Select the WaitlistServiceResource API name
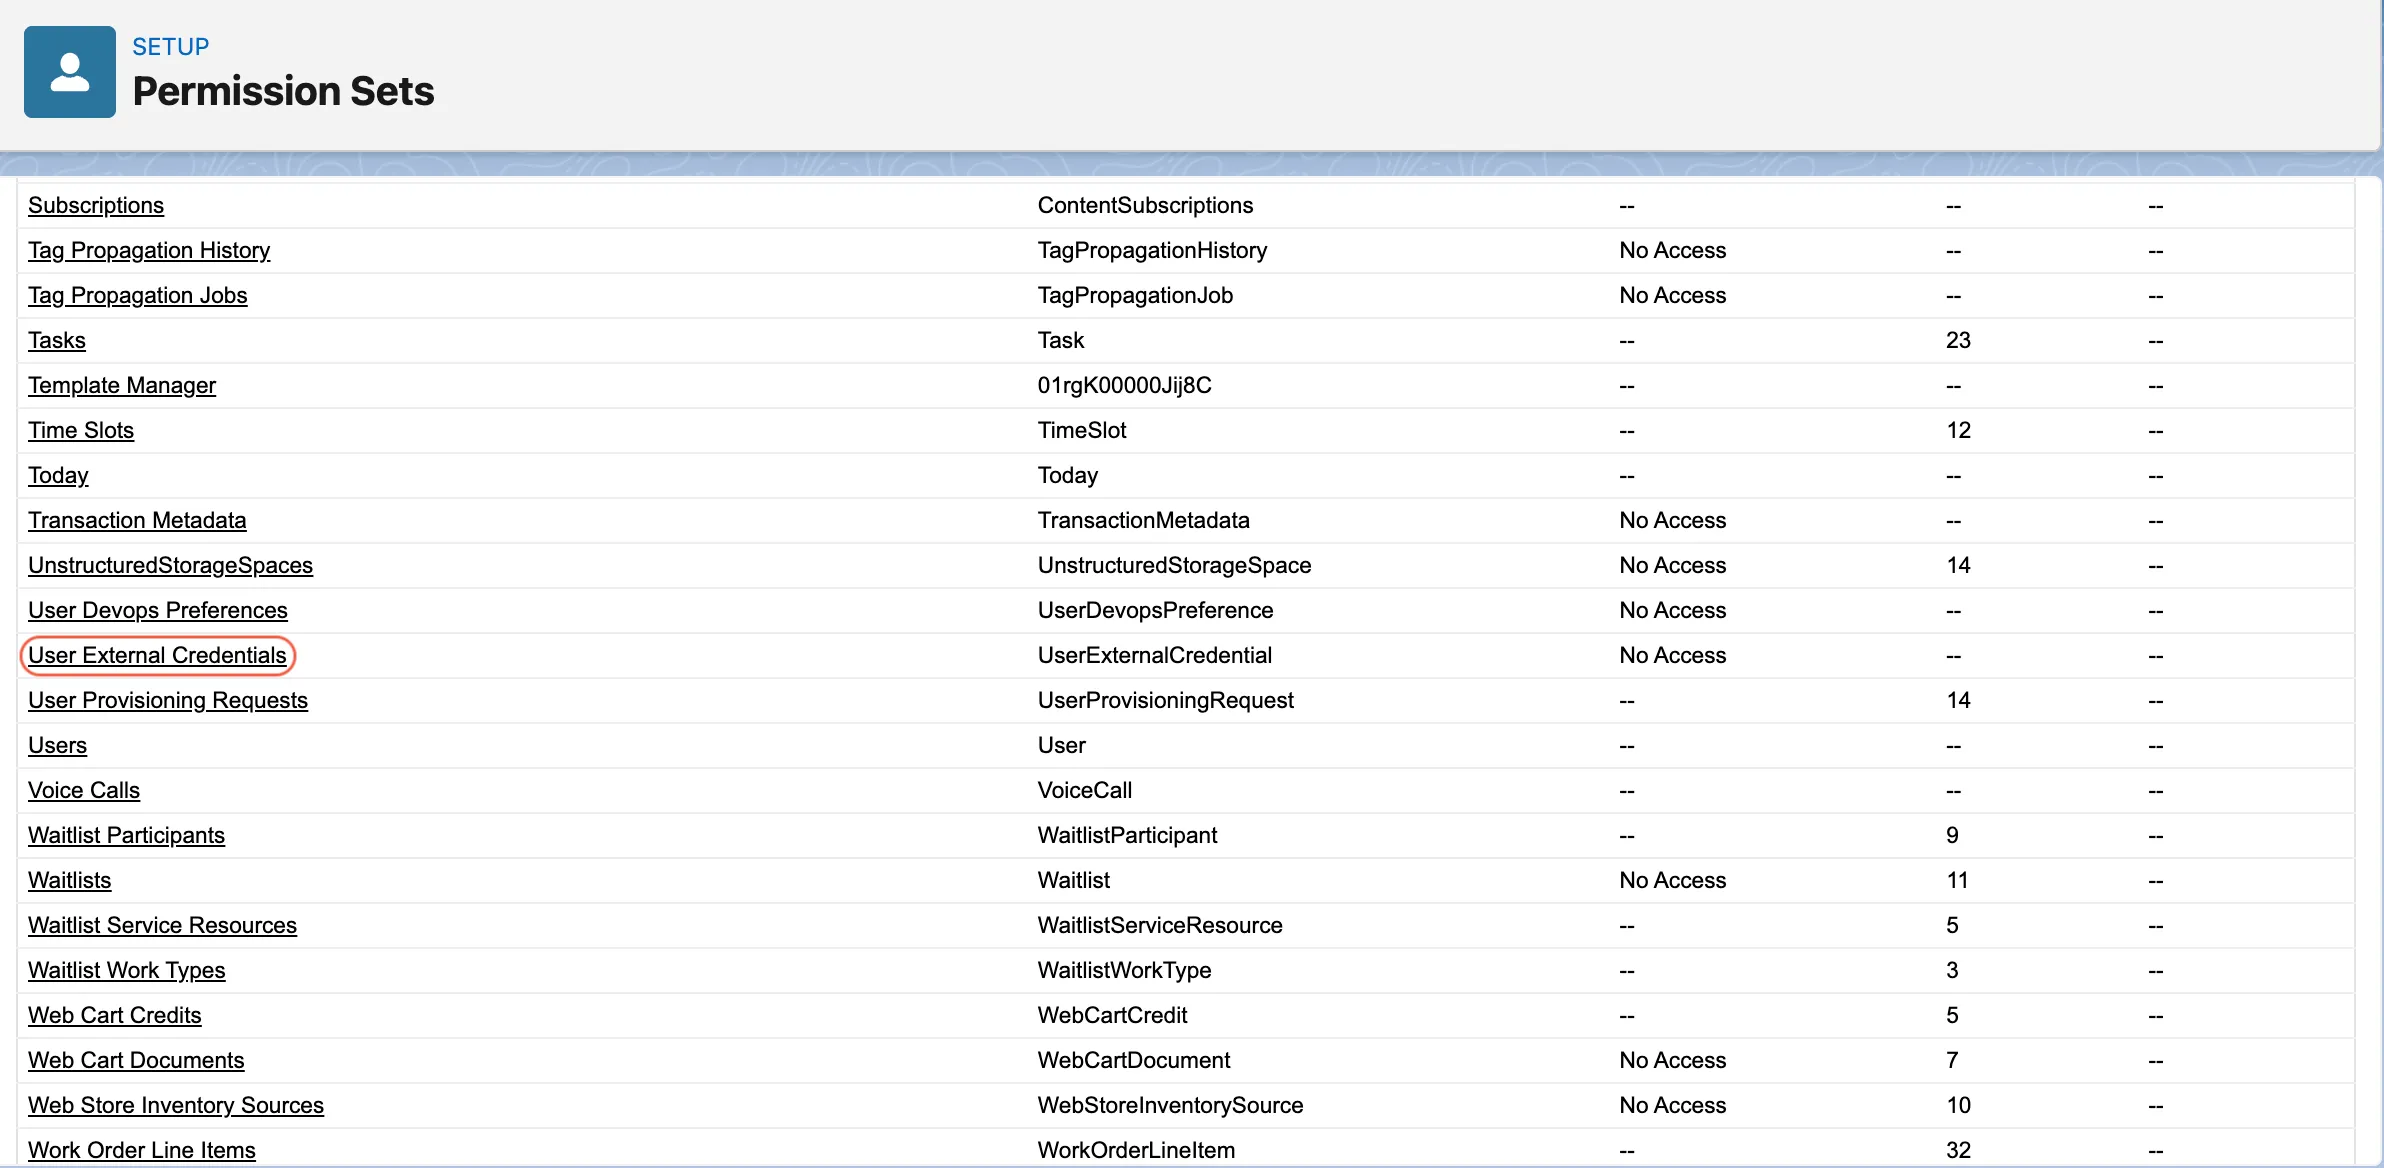 coord(1160,925)
